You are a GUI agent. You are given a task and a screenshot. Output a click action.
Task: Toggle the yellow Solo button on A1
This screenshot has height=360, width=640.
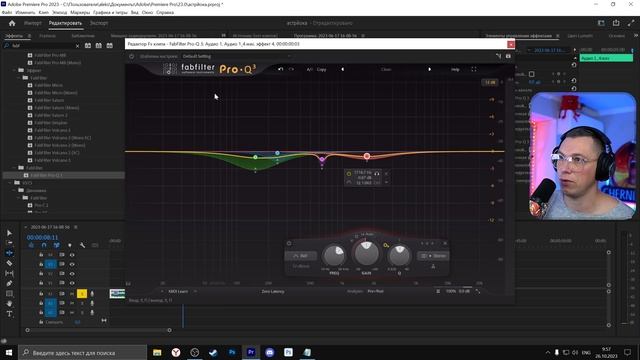(82, 293)
